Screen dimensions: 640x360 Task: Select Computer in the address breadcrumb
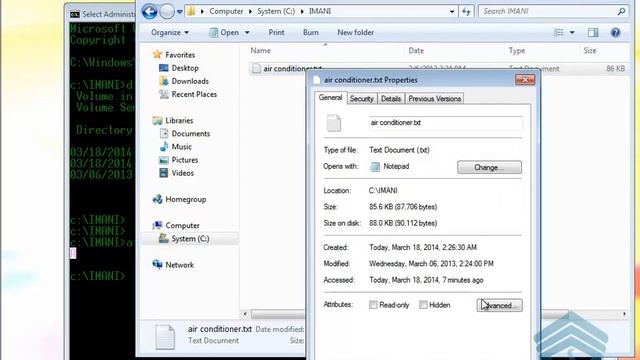coord(226,11)
